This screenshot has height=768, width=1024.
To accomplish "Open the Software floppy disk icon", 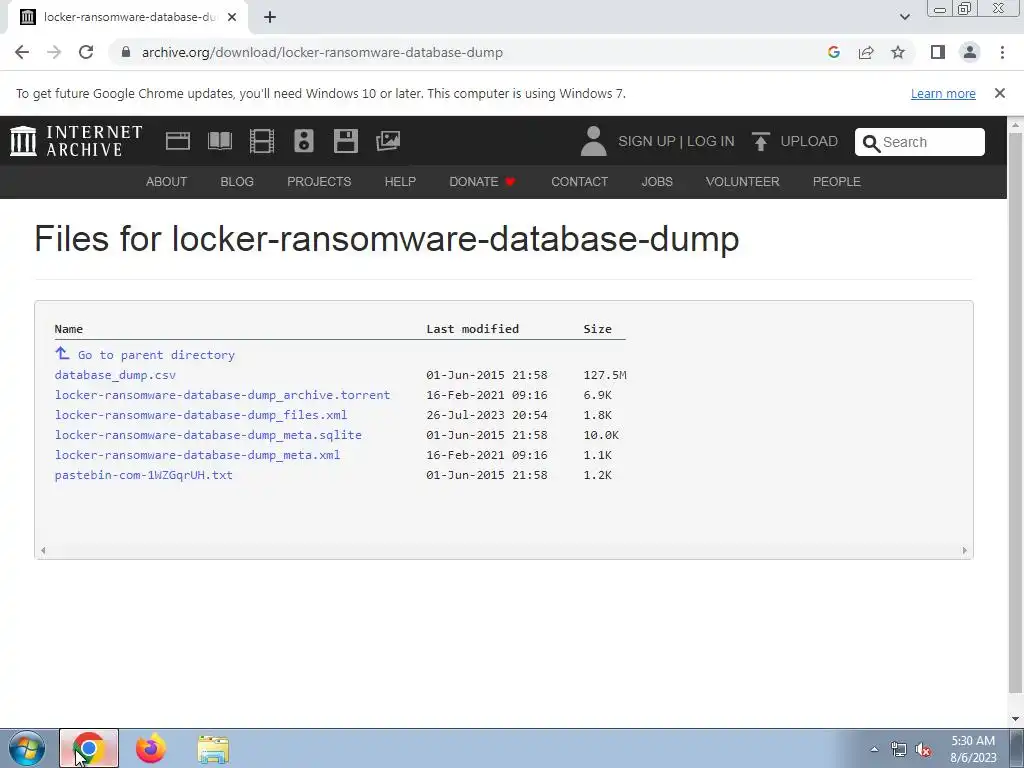I will tap(345, 141).
